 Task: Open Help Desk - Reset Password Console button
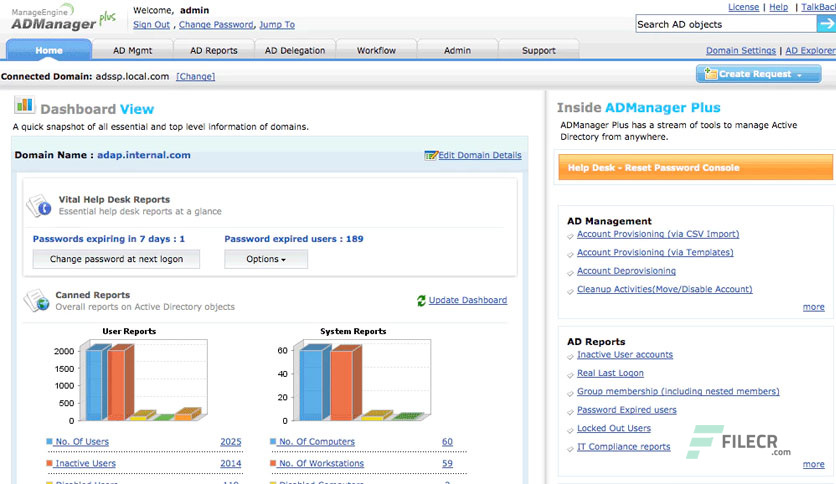pyautogui.click(x=695, y=167)
